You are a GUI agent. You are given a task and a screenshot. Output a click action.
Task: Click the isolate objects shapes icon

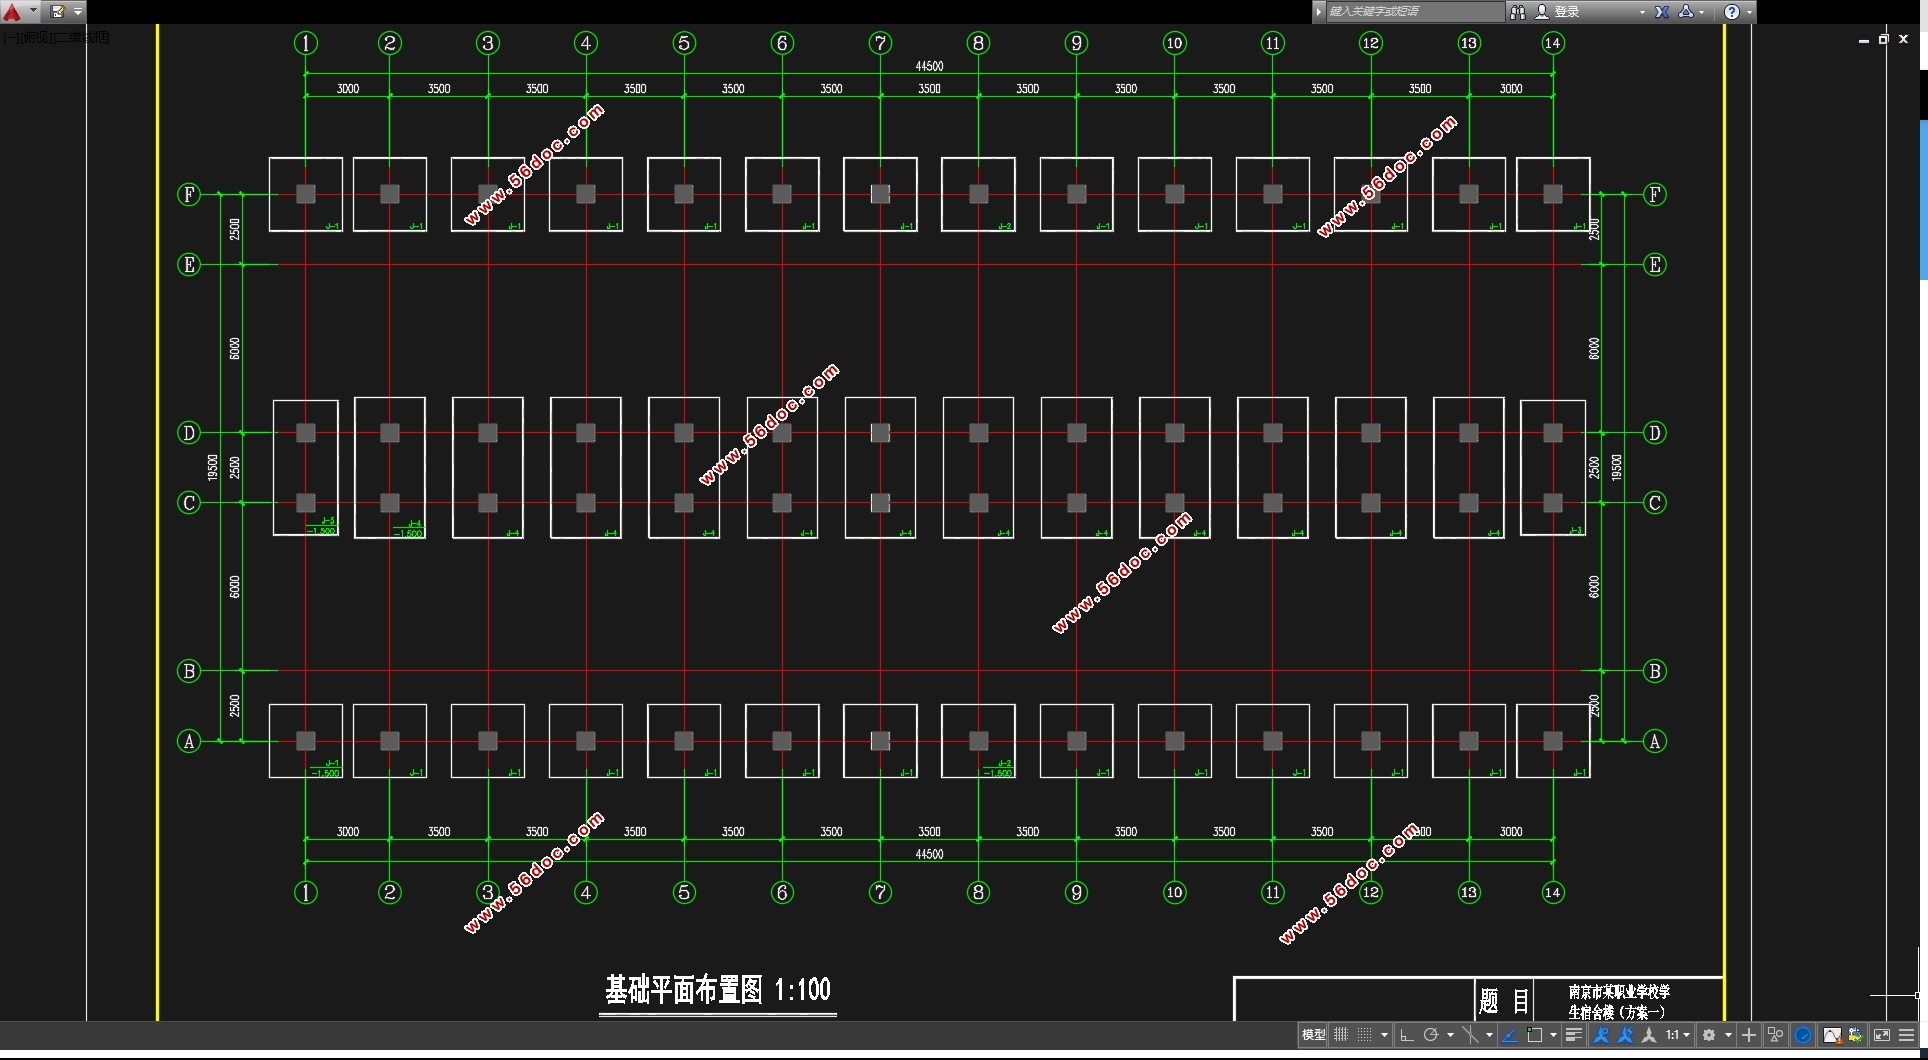click(1776, 1035)
